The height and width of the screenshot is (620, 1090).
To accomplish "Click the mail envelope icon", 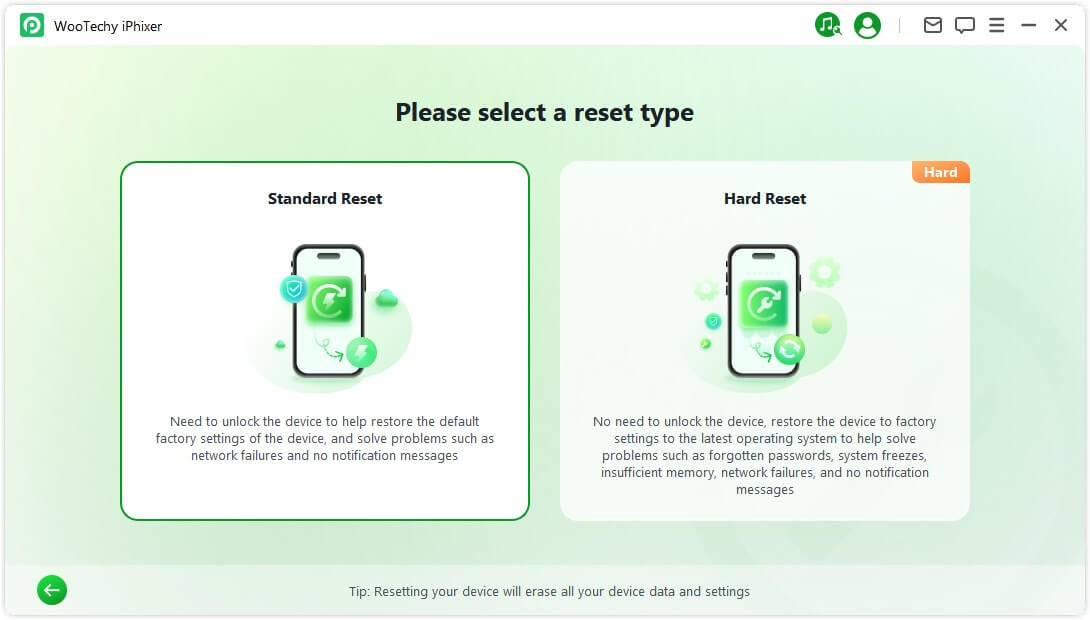I will coord(932,26).
